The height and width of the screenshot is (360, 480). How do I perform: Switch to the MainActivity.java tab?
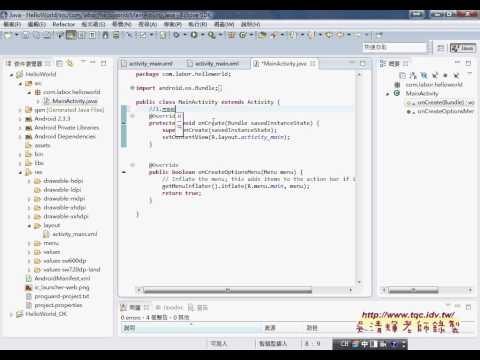tap(284, 64)
